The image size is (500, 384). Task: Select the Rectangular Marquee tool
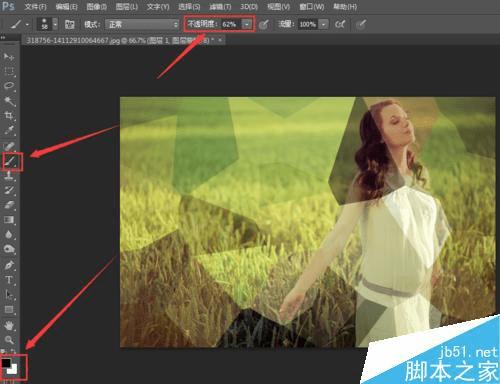tap(9, 71)
